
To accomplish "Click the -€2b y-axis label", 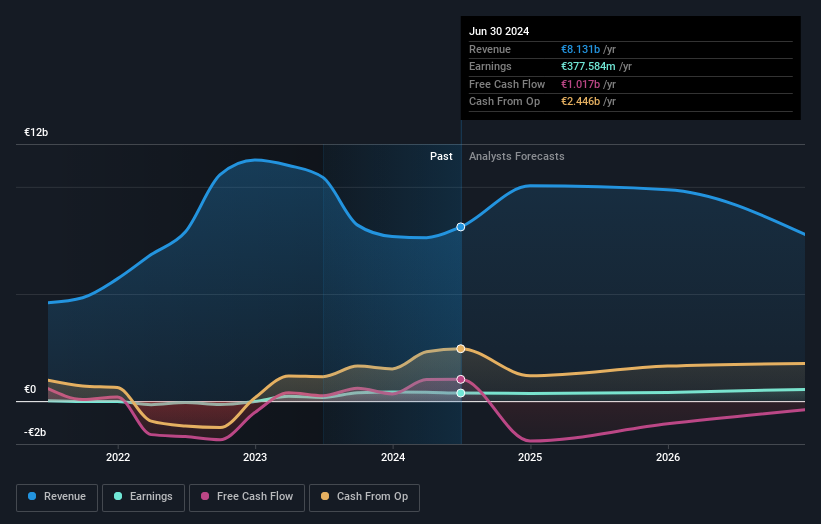I will pyautogui.click(x=35, y=432).
